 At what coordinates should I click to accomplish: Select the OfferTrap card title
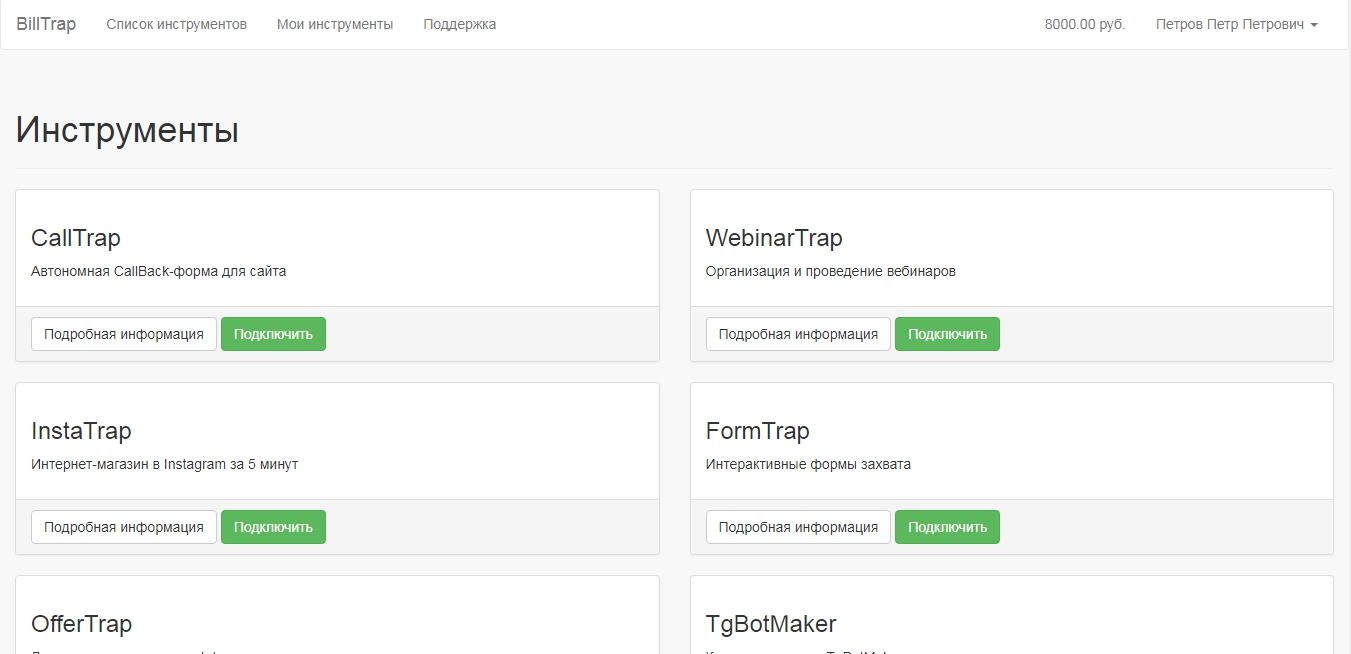(x=81, y=624)
